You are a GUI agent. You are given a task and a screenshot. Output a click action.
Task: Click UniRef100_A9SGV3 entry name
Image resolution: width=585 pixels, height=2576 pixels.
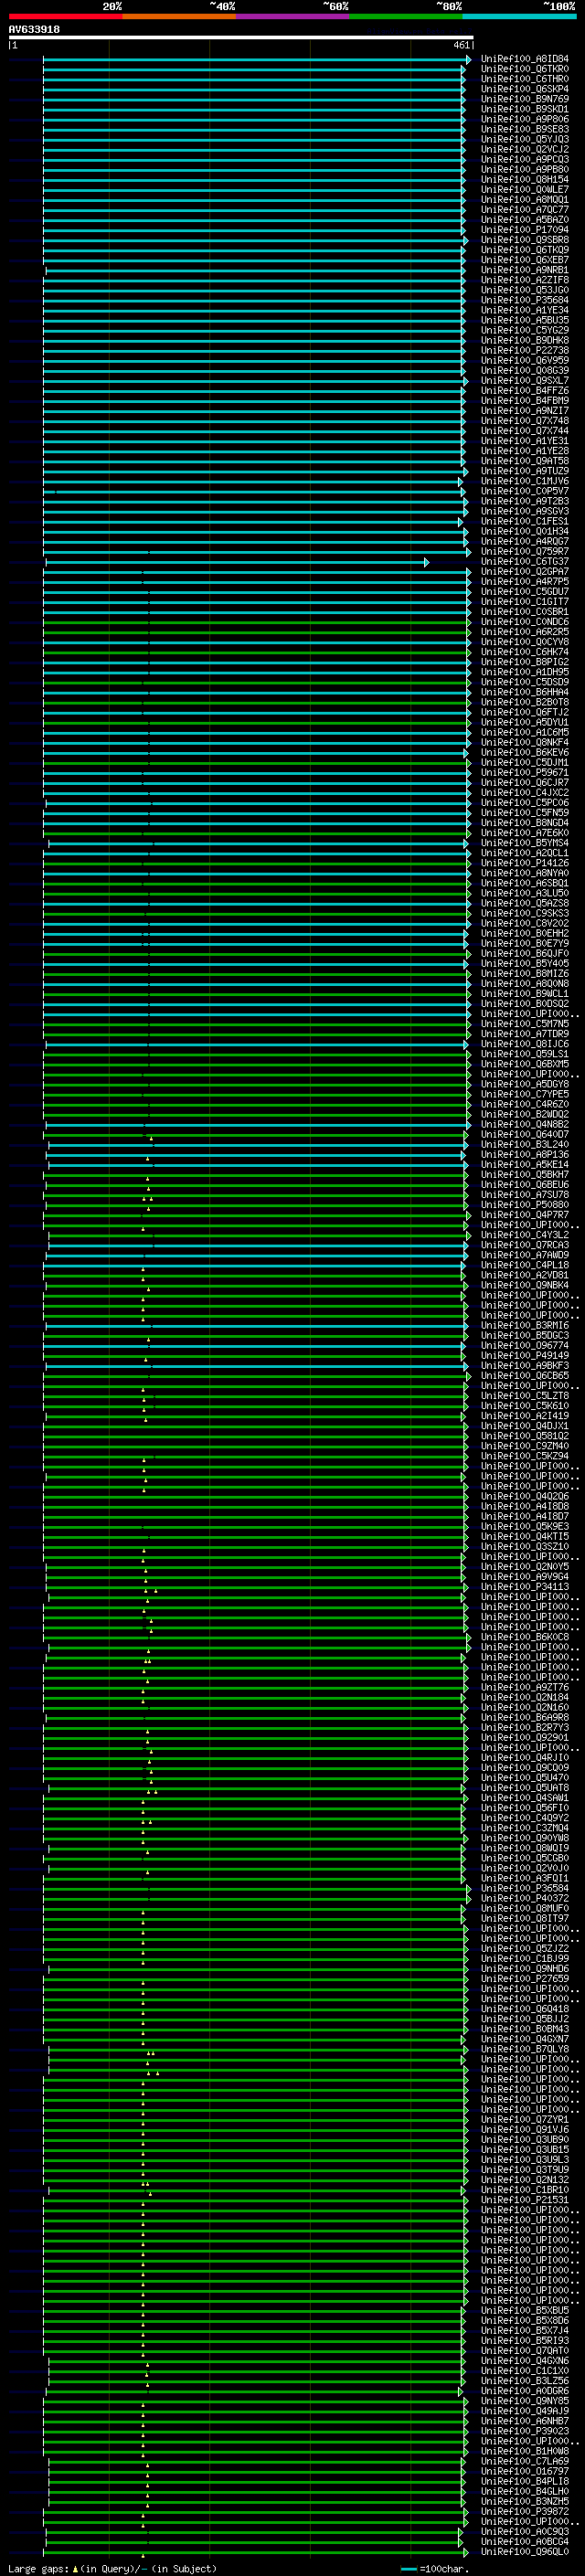click(525, 511)
